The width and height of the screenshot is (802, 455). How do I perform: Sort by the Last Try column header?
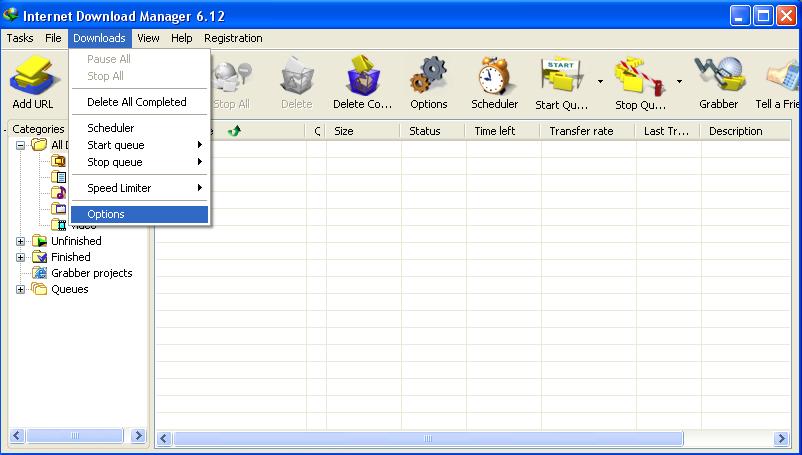[x=667, y=131]
